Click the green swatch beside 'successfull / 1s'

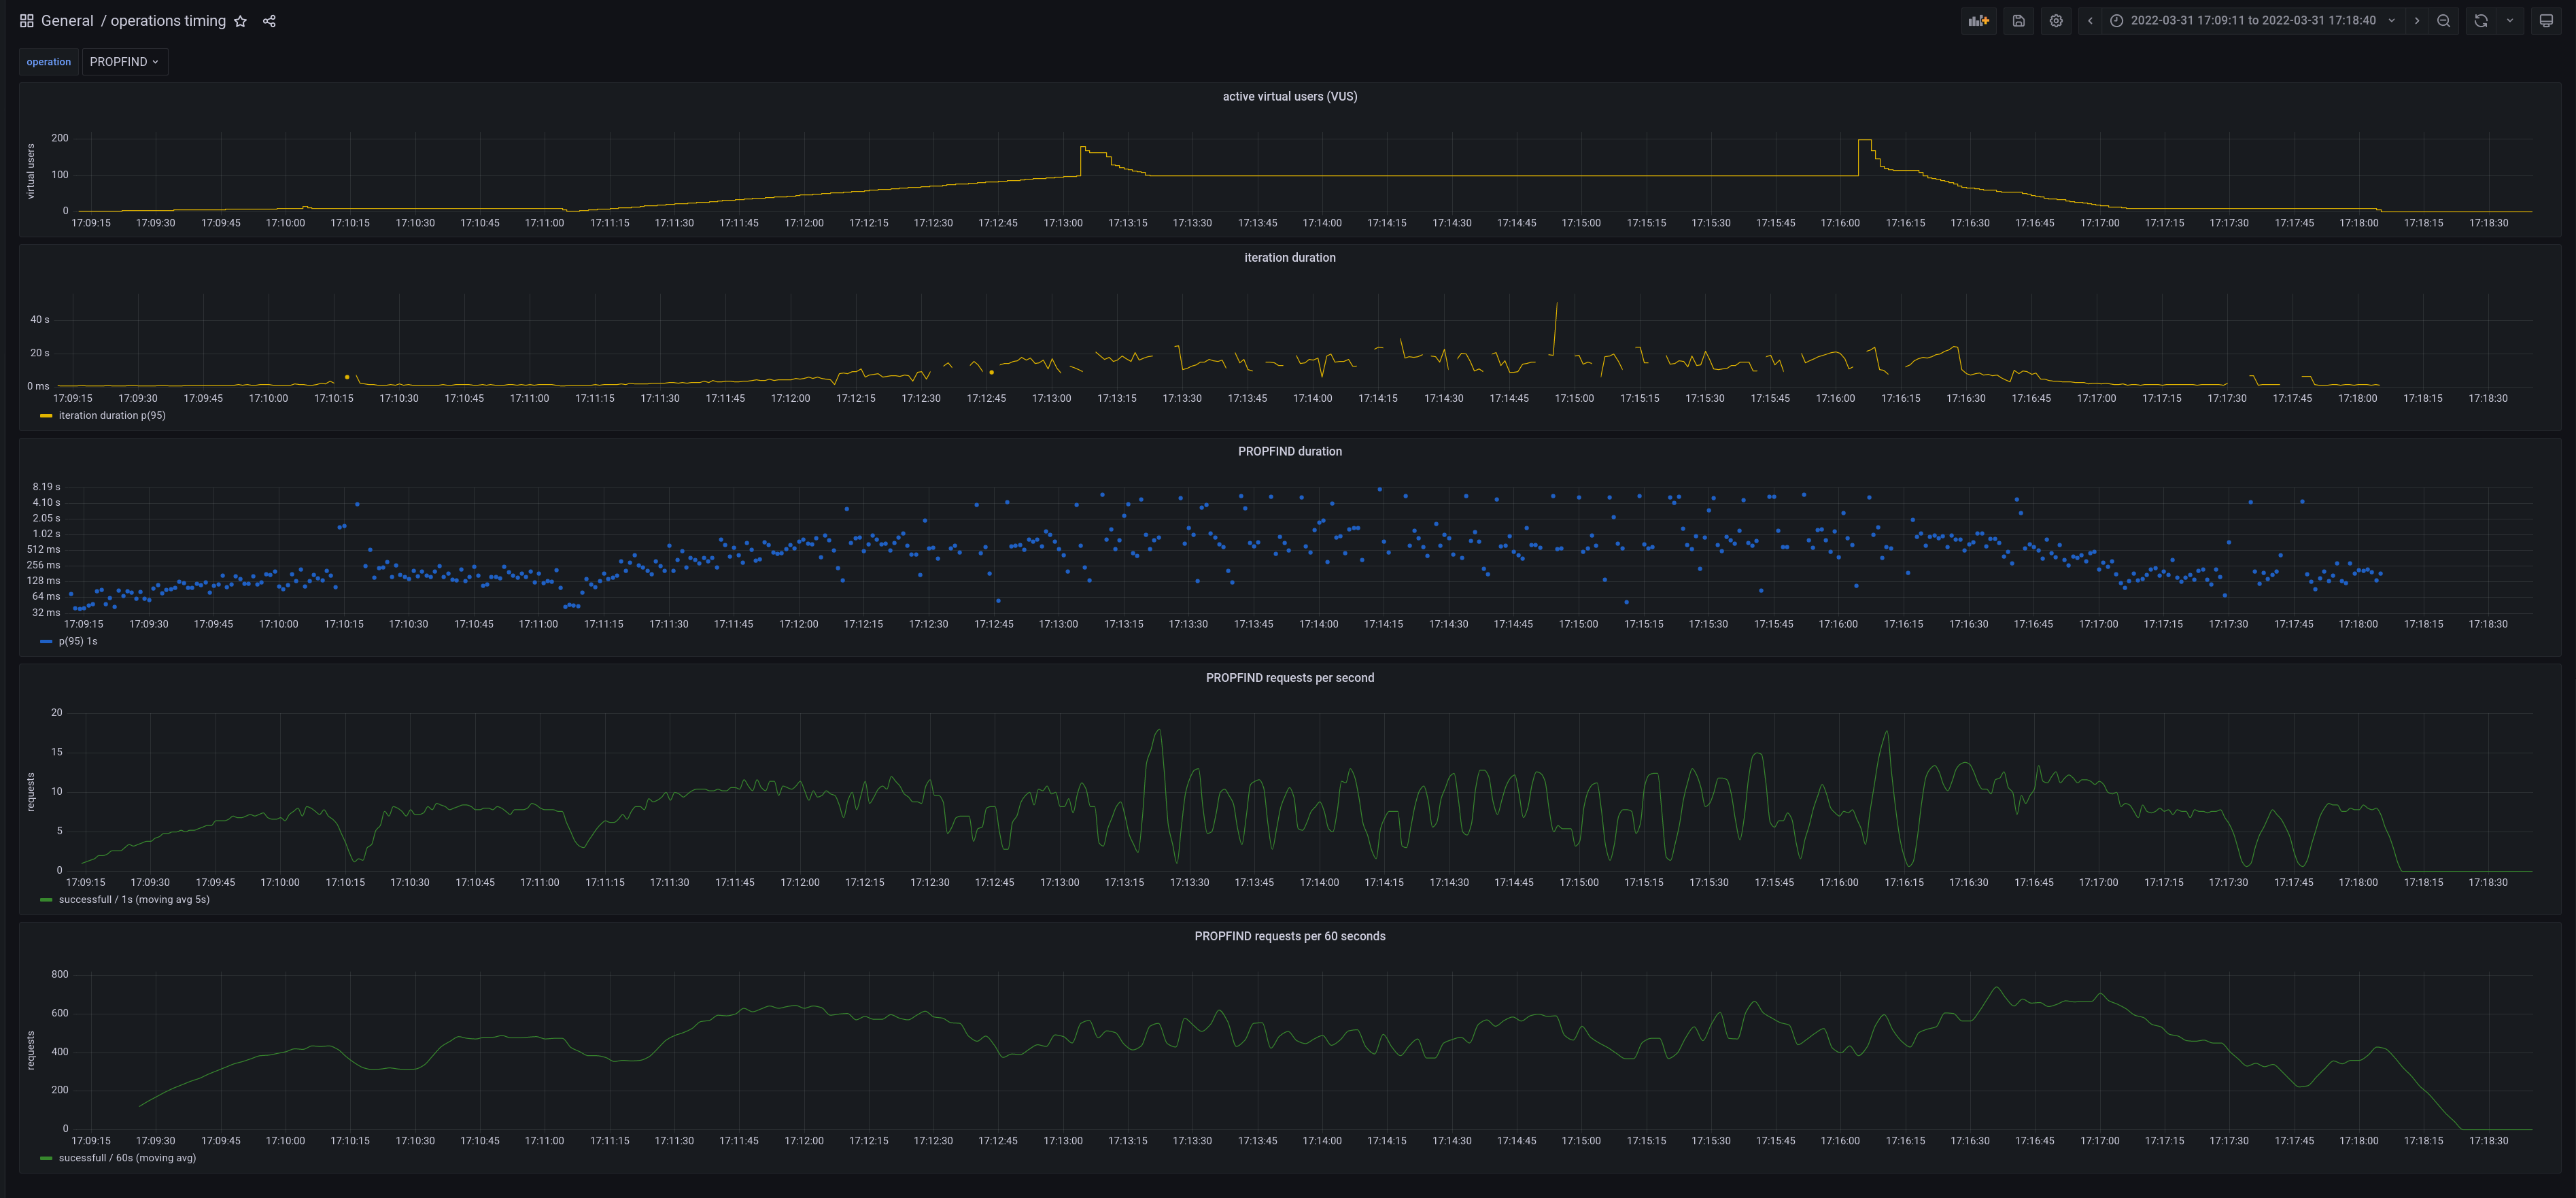(46, 900)
